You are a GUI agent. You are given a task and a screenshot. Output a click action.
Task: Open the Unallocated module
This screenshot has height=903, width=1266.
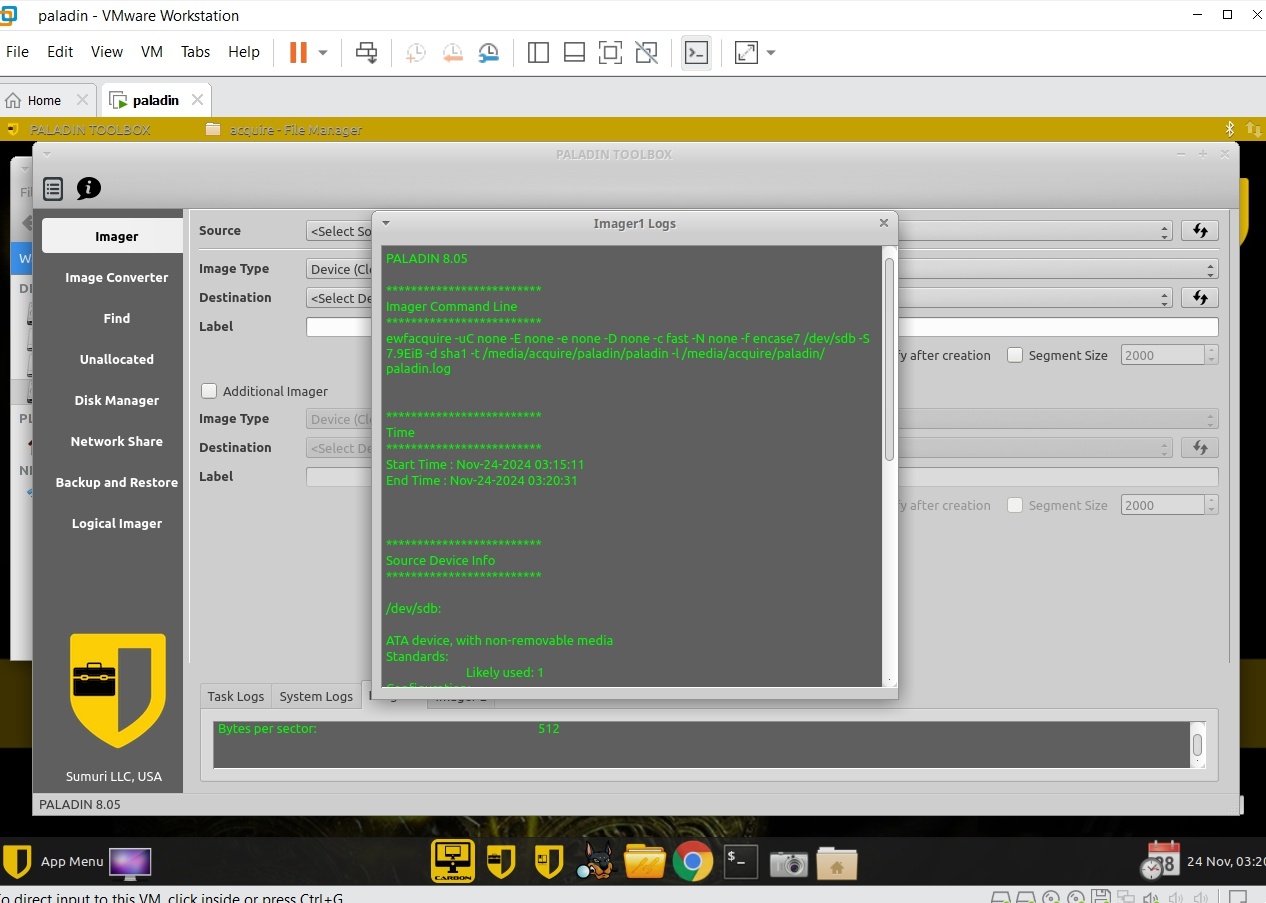pos(116,359)
